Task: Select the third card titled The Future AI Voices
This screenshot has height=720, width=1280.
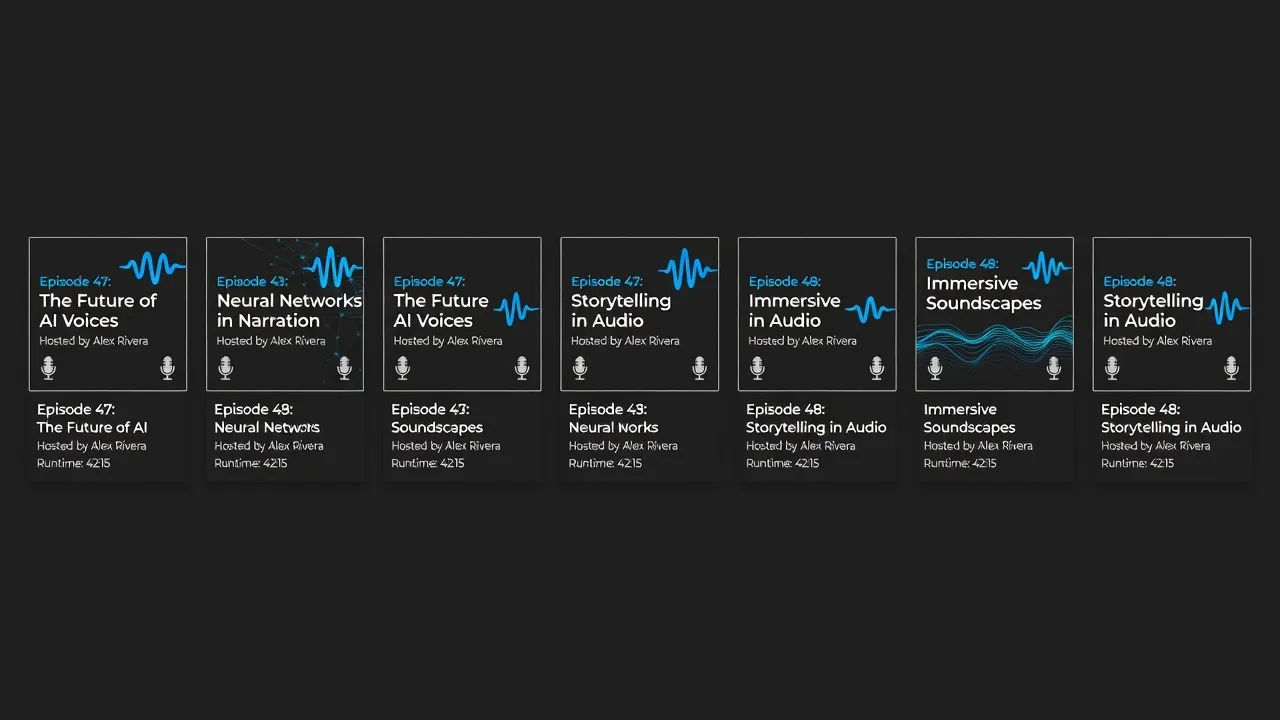Action: pyautogui.click(x=462, y=314)
